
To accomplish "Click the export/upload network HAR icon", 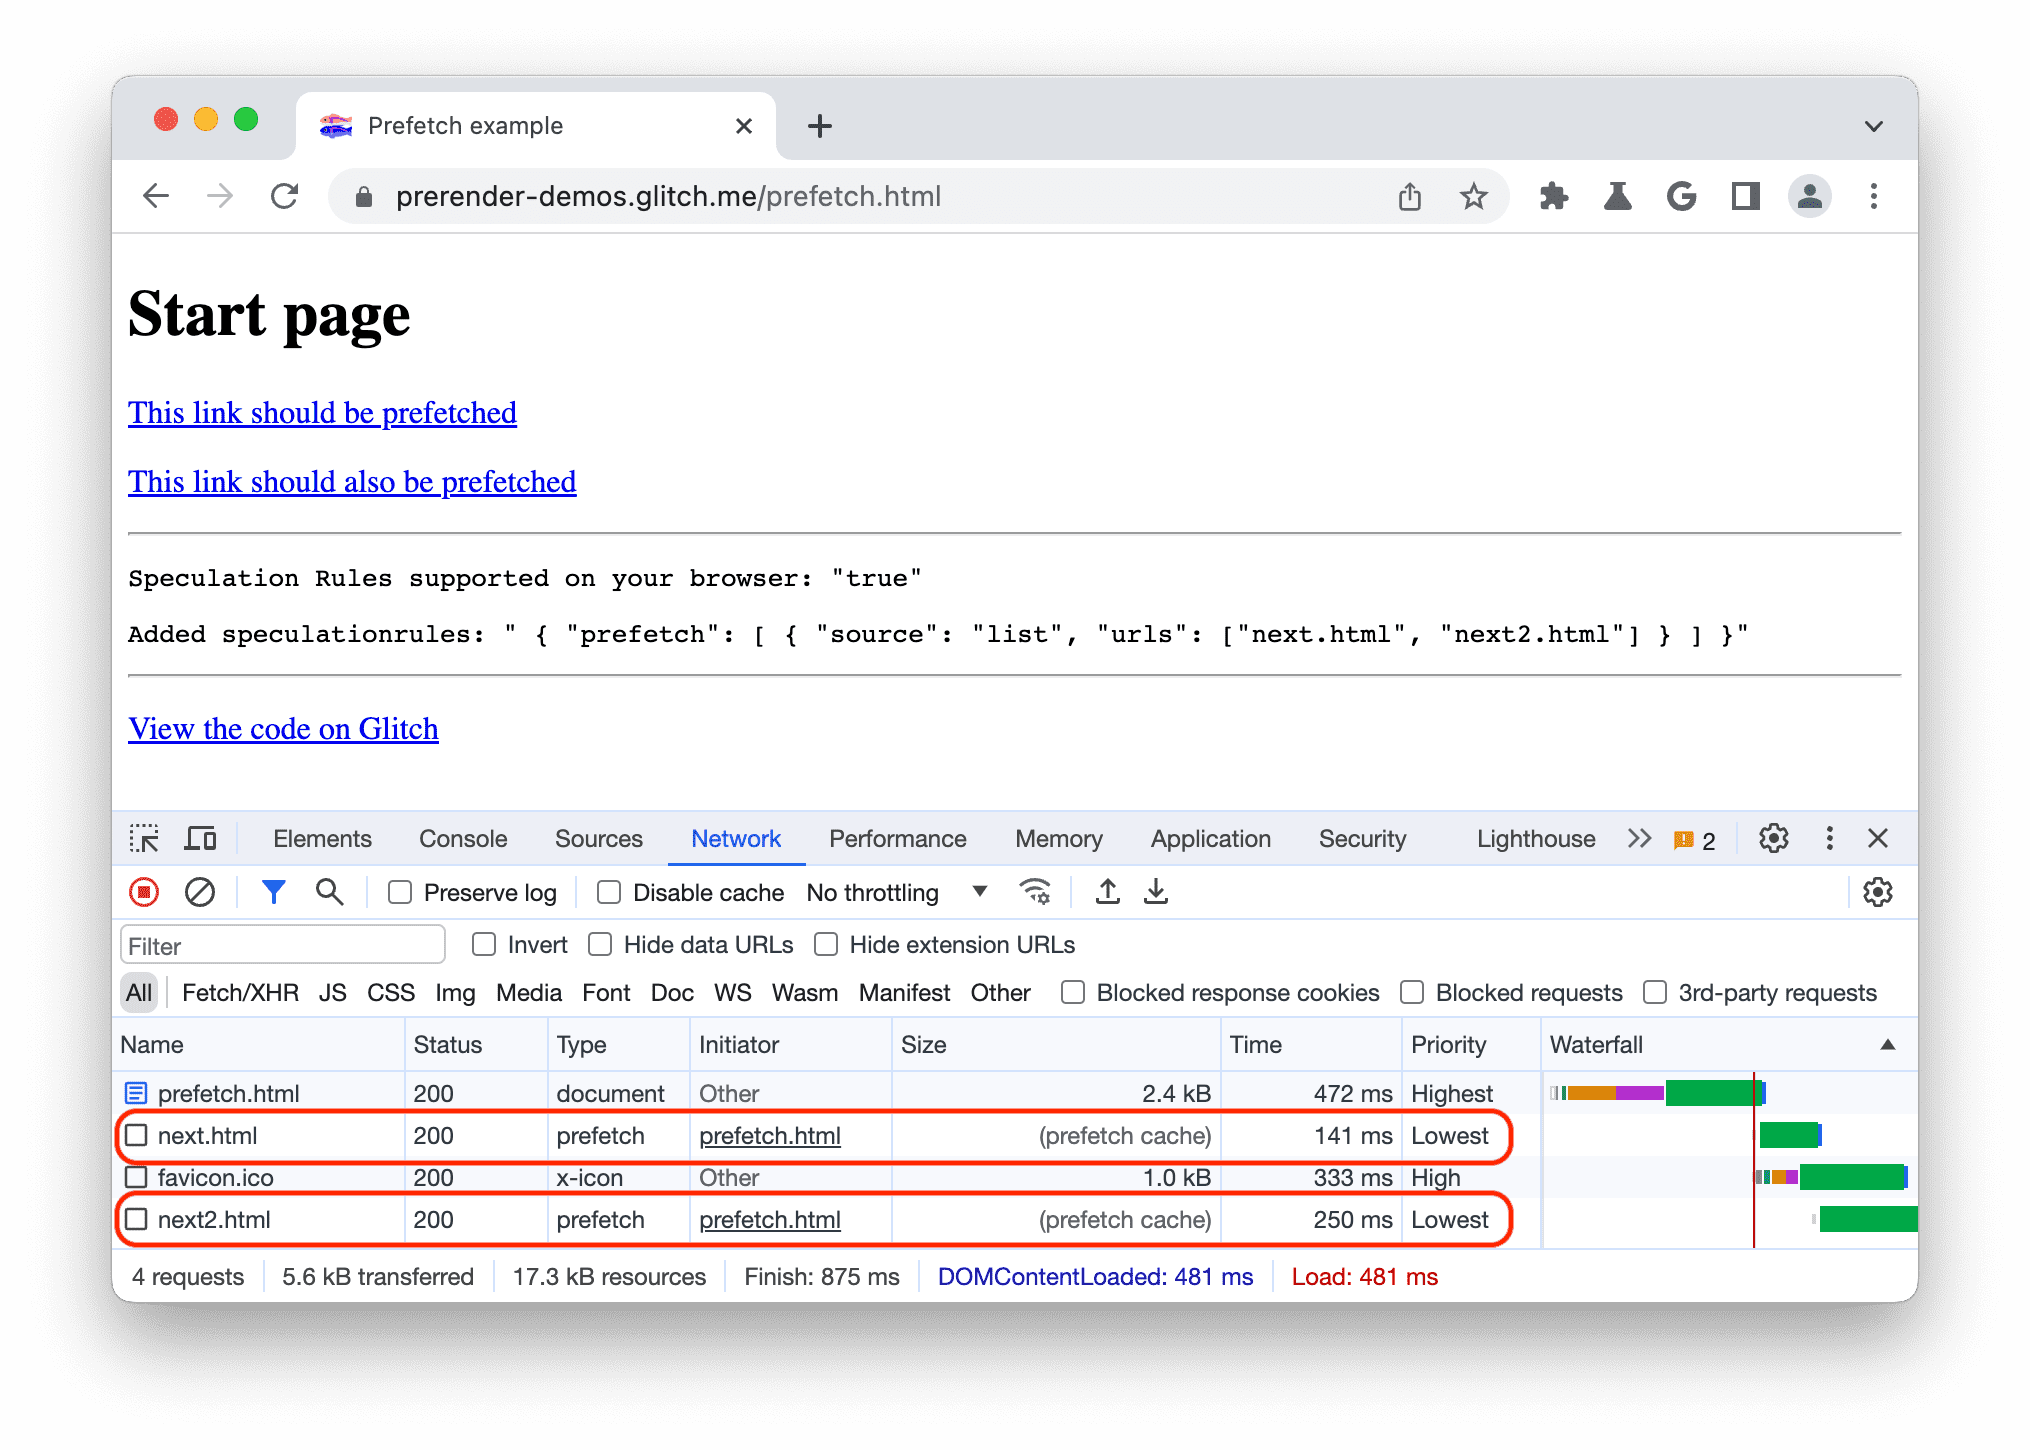I will pos(1108,891).
